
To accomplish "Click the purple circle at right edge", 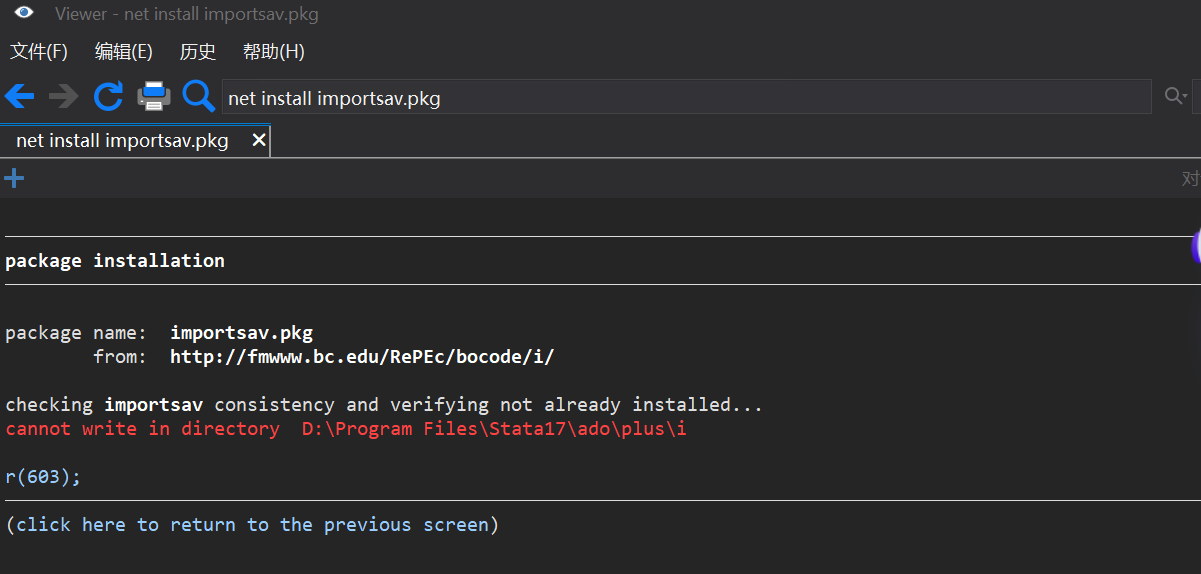I will tap(1196, 247).
